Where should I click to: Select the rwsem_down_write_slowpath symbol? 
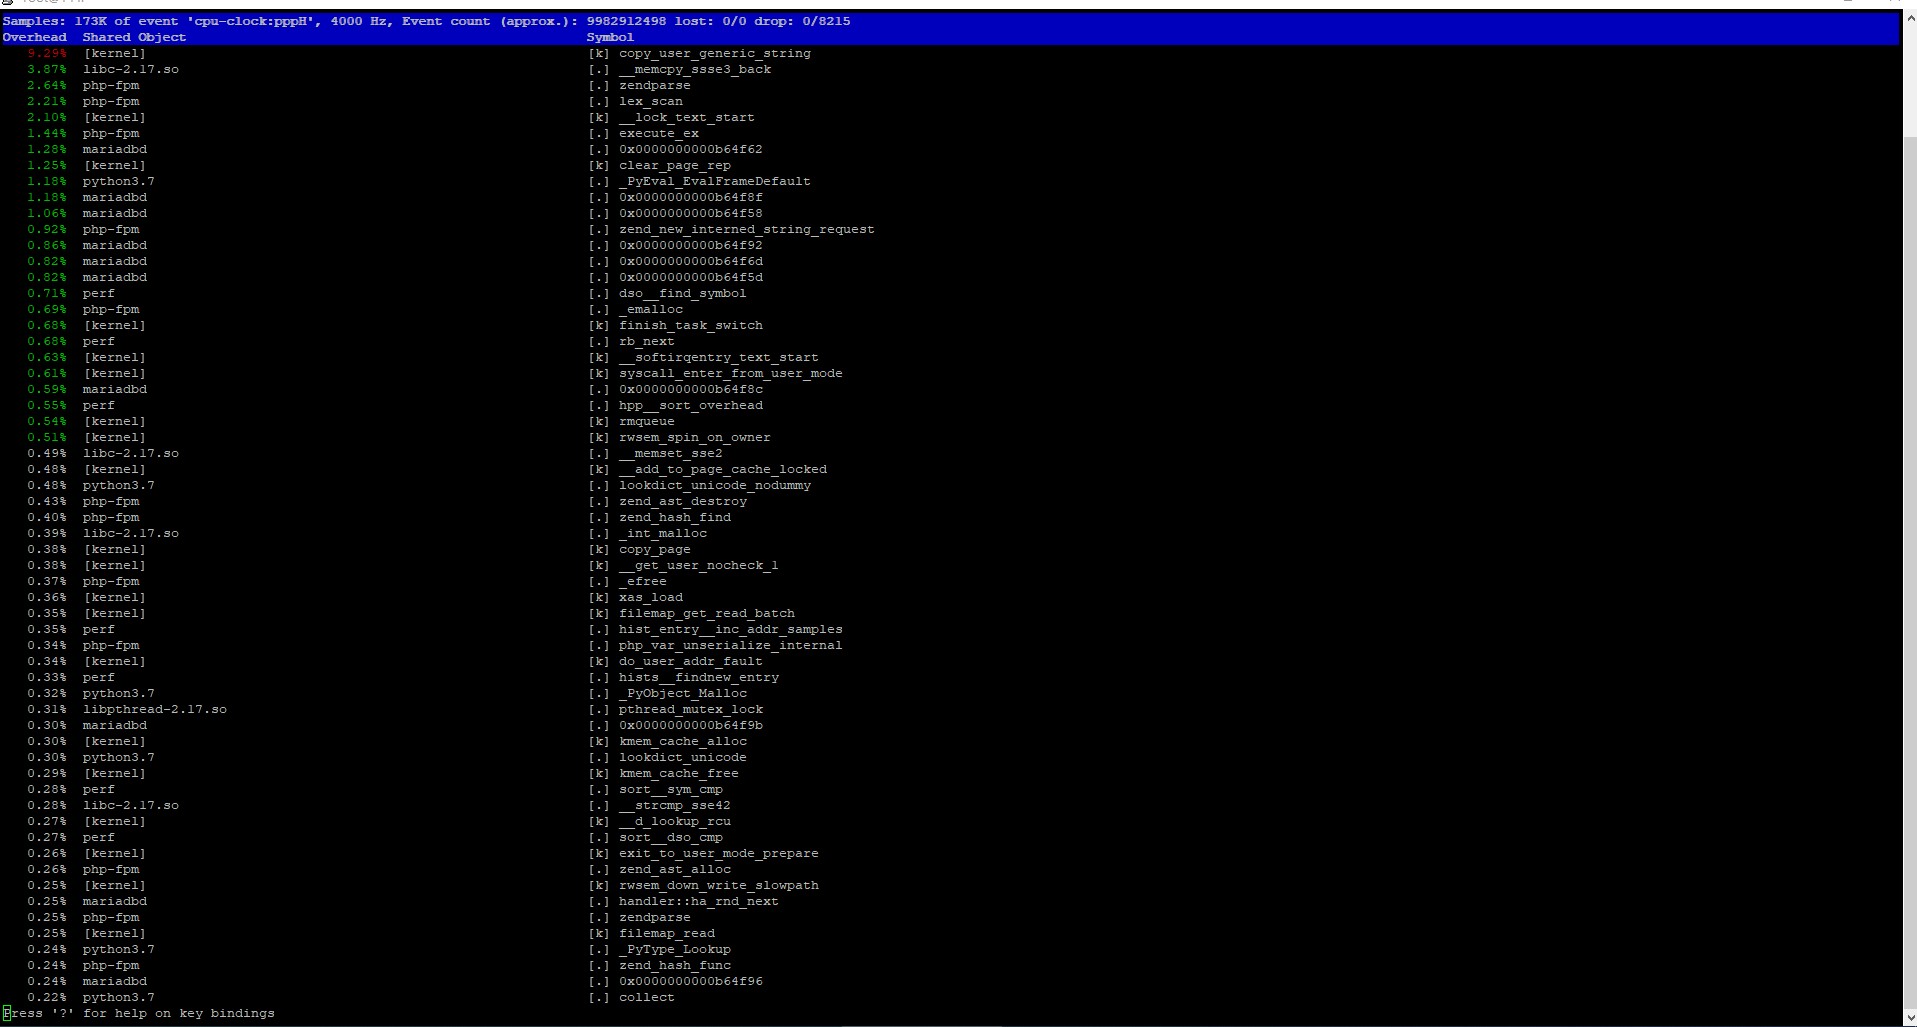click(719, 885)
